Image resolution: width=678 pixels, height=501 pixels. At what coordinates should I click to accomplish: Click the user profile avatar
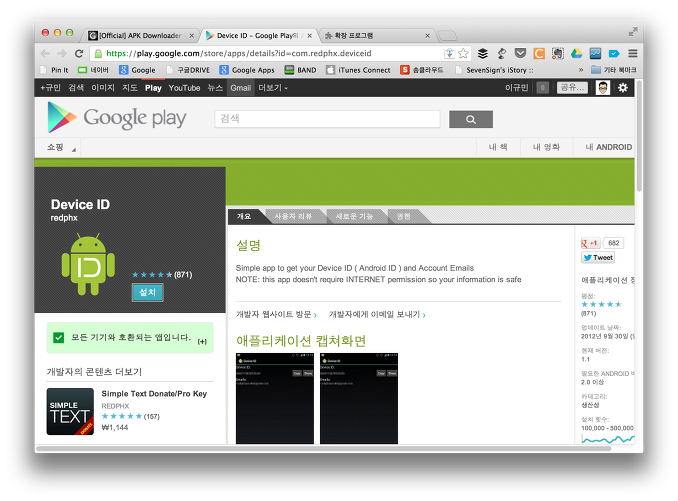point(603,88)
